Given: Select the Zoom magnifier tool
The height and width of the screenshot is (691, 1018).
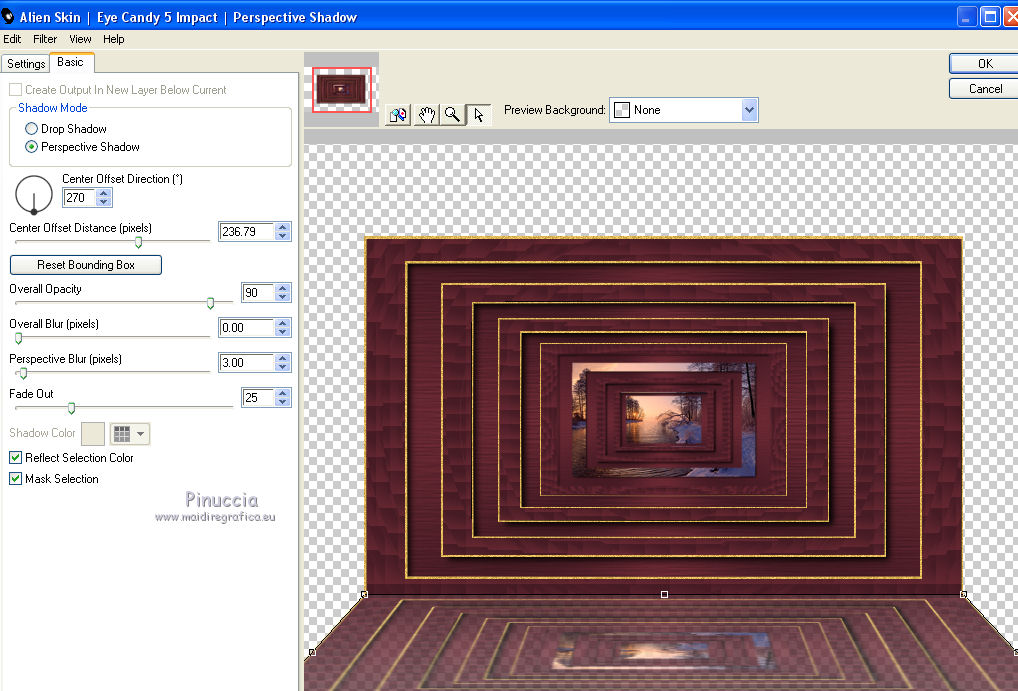Looking at the screenshot, I should click(453, 115).
